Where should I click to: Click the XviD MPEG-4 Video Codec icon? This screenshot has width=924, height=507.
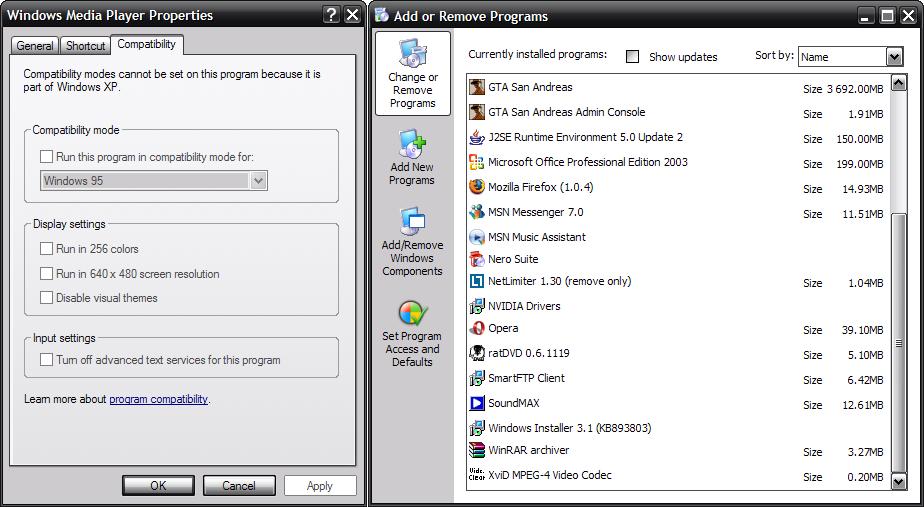[477, 475]
